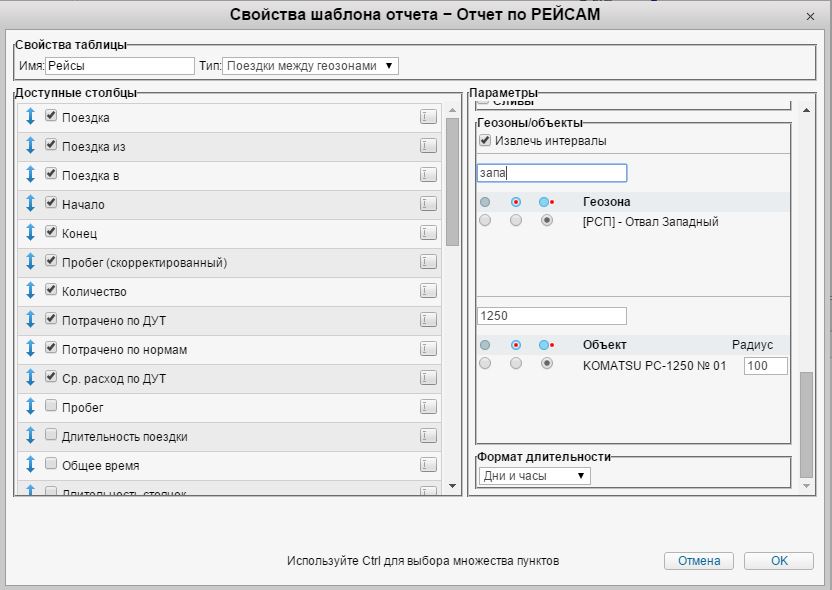Click the reorder arrows icon beside Общее время
The height and width of the screenshot is (590, 832).
(30, 465)
